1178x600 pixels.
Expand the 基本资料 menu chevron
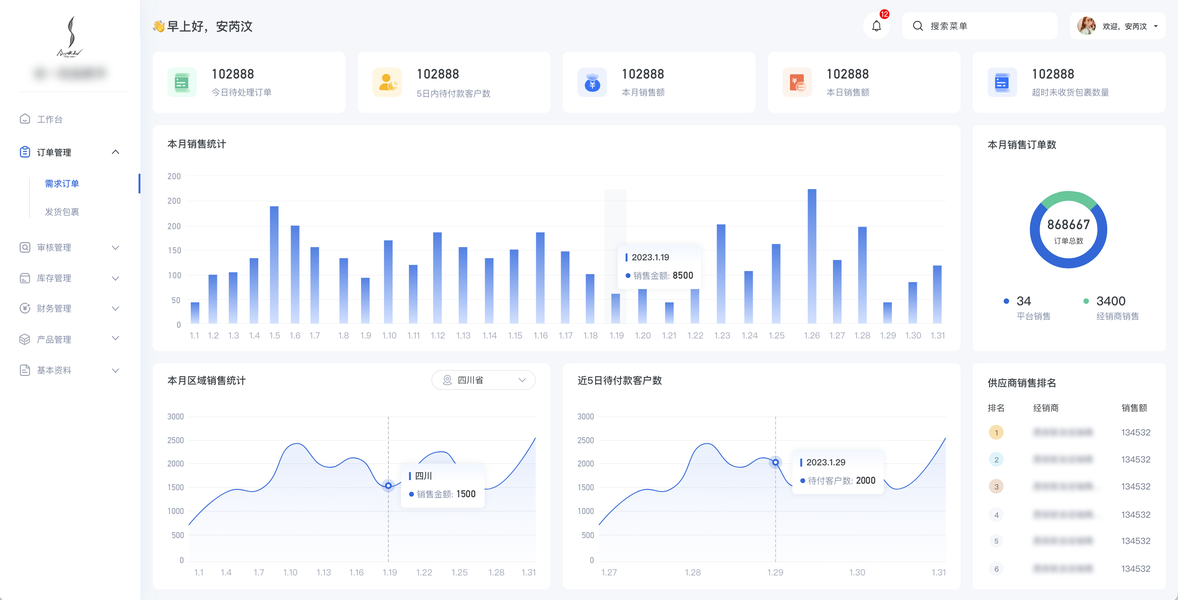115,370
